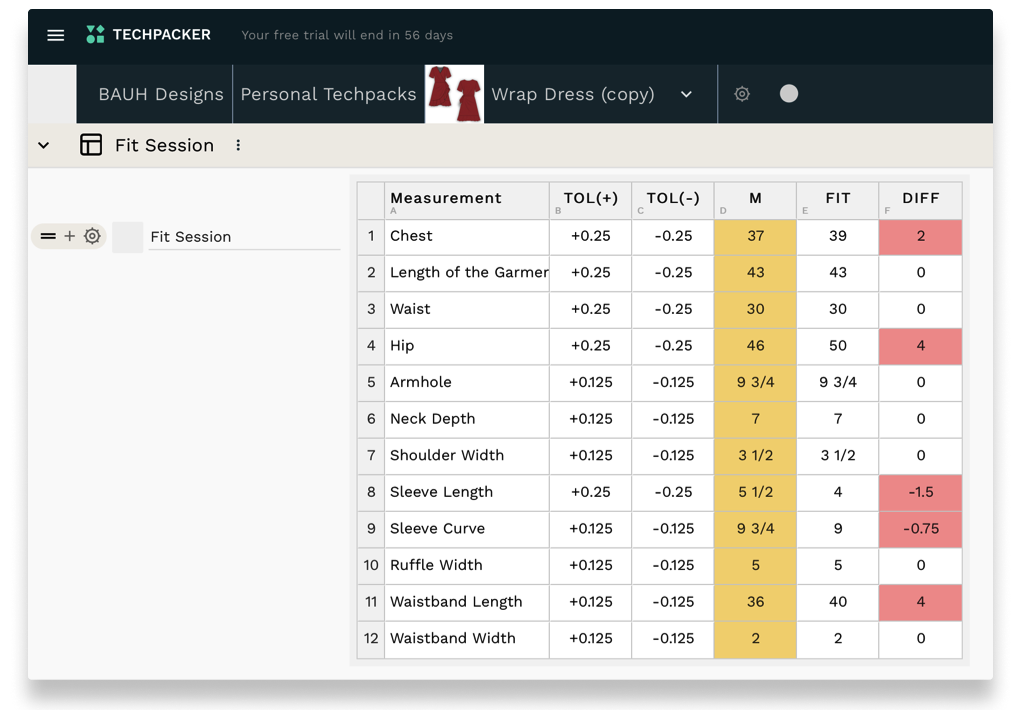Click the yellow M cell with value 46

[x=755, y=346]
